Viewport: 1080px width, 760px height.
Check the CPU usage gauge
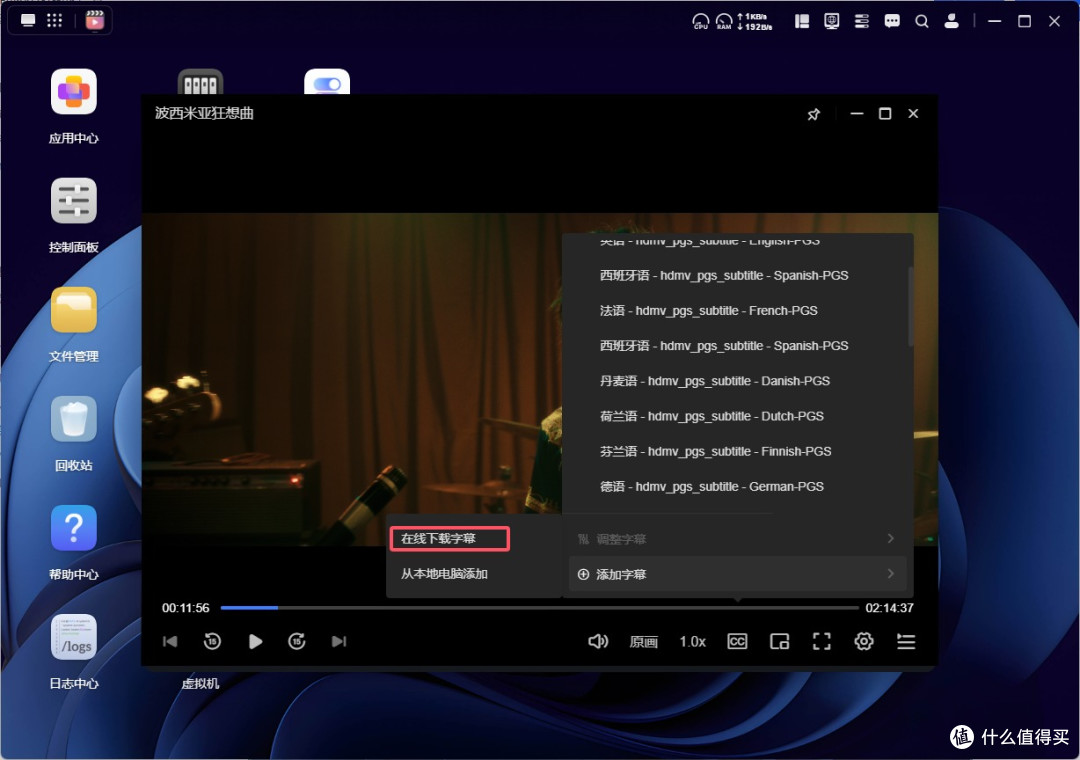pyautogui.click(x=700, y=21)
